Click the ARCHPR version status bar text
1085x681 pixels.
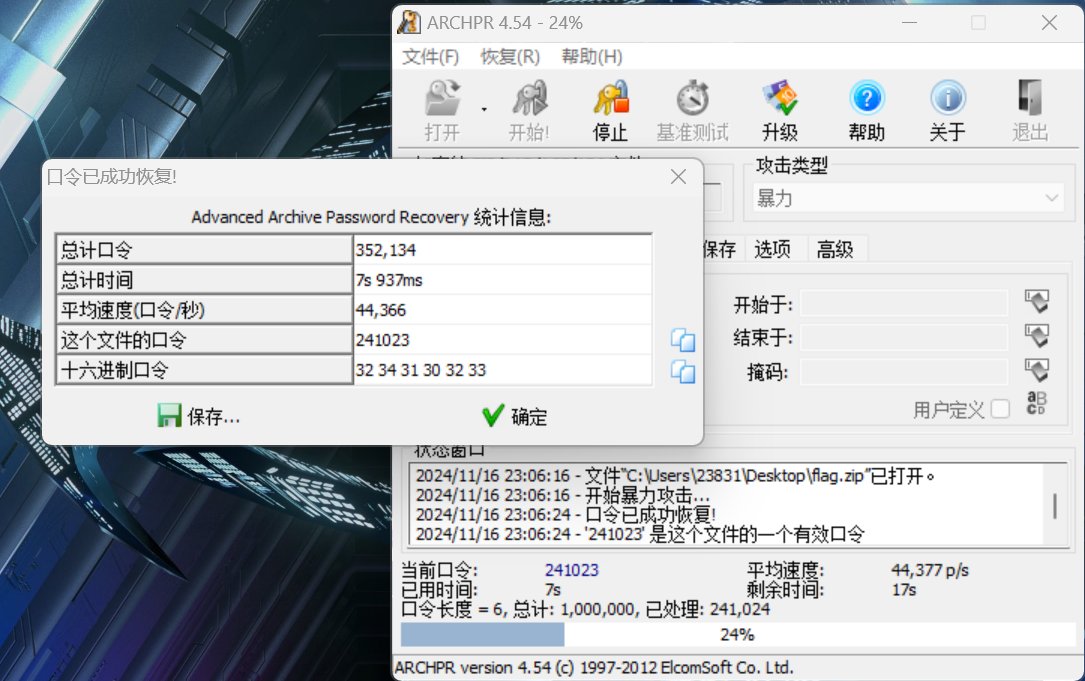(x=594, y=668)
